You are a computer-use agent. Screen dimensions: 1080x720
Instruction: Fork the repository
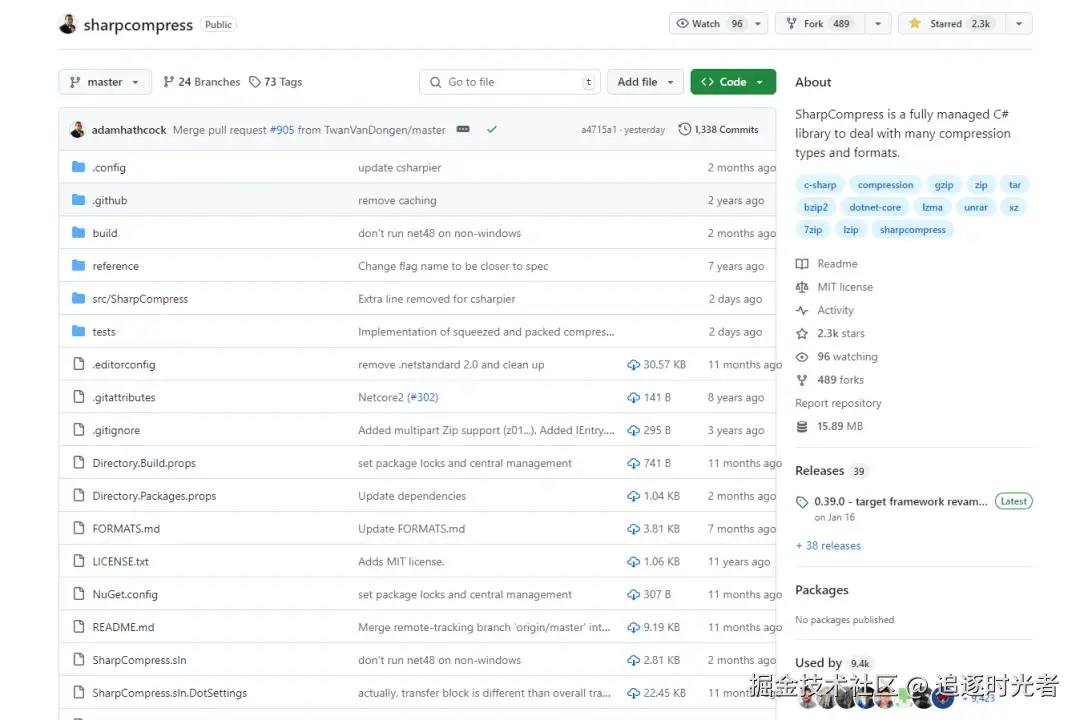tap(820, 23)
